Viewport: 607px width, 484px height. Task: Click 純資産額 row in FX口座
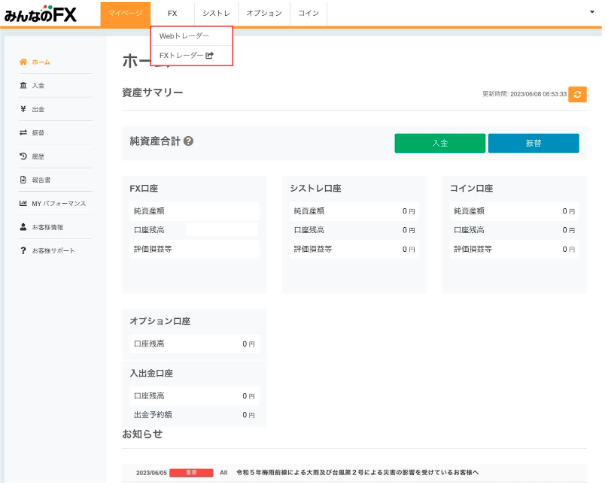coord(194,211)
